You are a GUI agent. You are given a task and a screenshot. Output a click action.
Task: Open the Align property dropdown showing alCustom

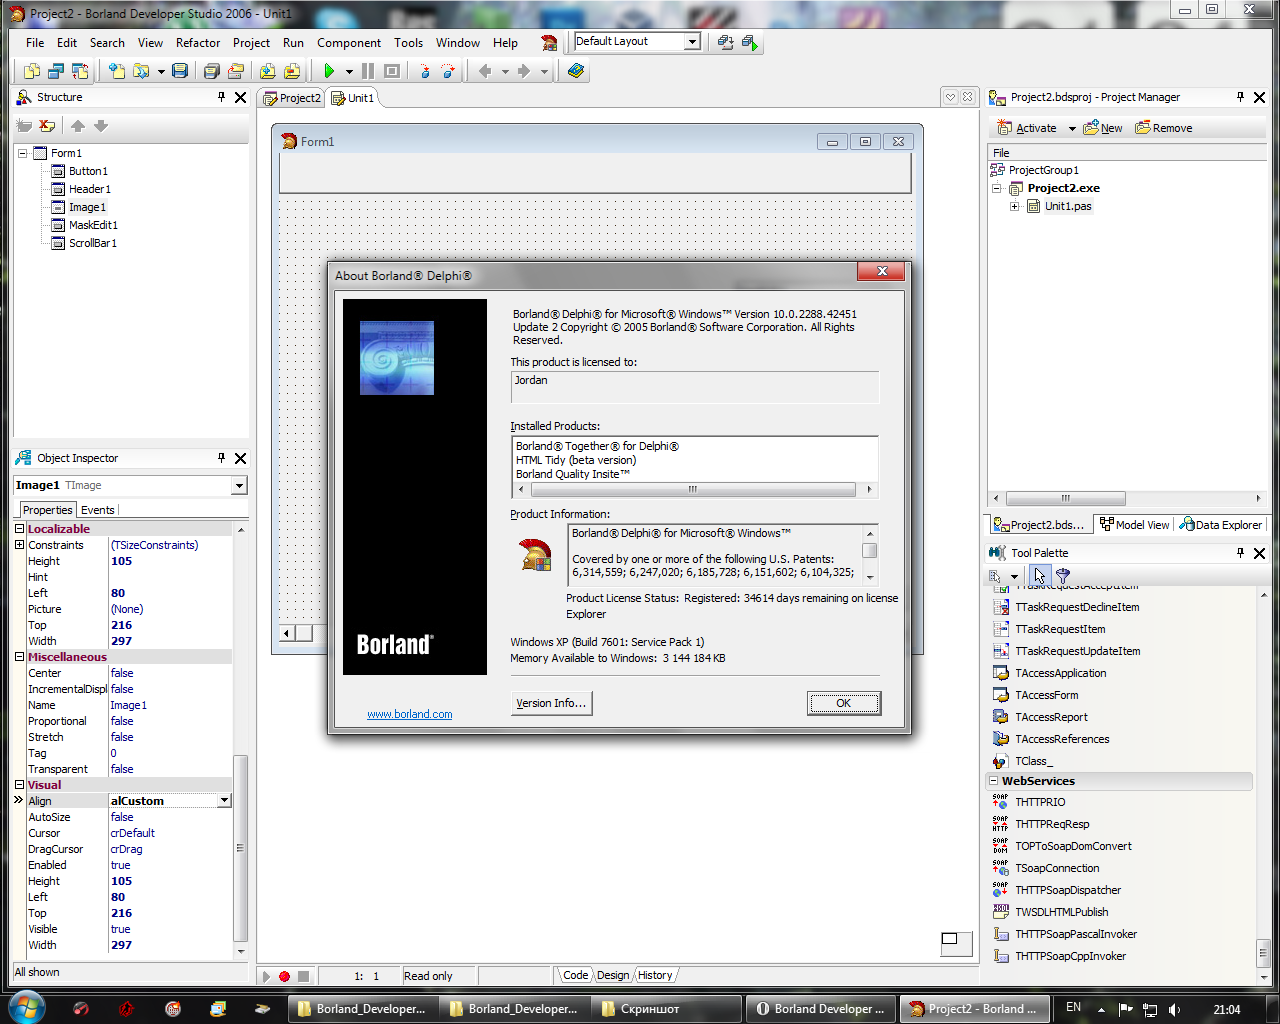[x=225, y=800]
